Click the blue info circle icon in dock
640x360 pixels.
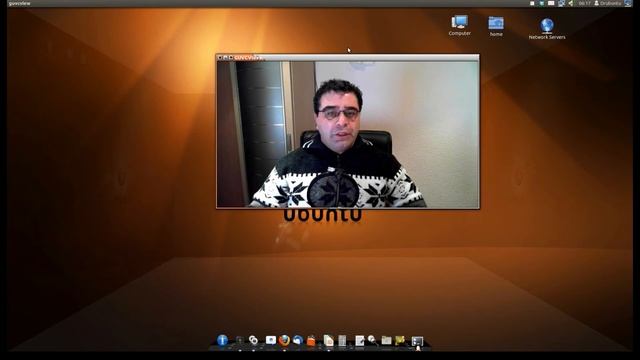222,340
